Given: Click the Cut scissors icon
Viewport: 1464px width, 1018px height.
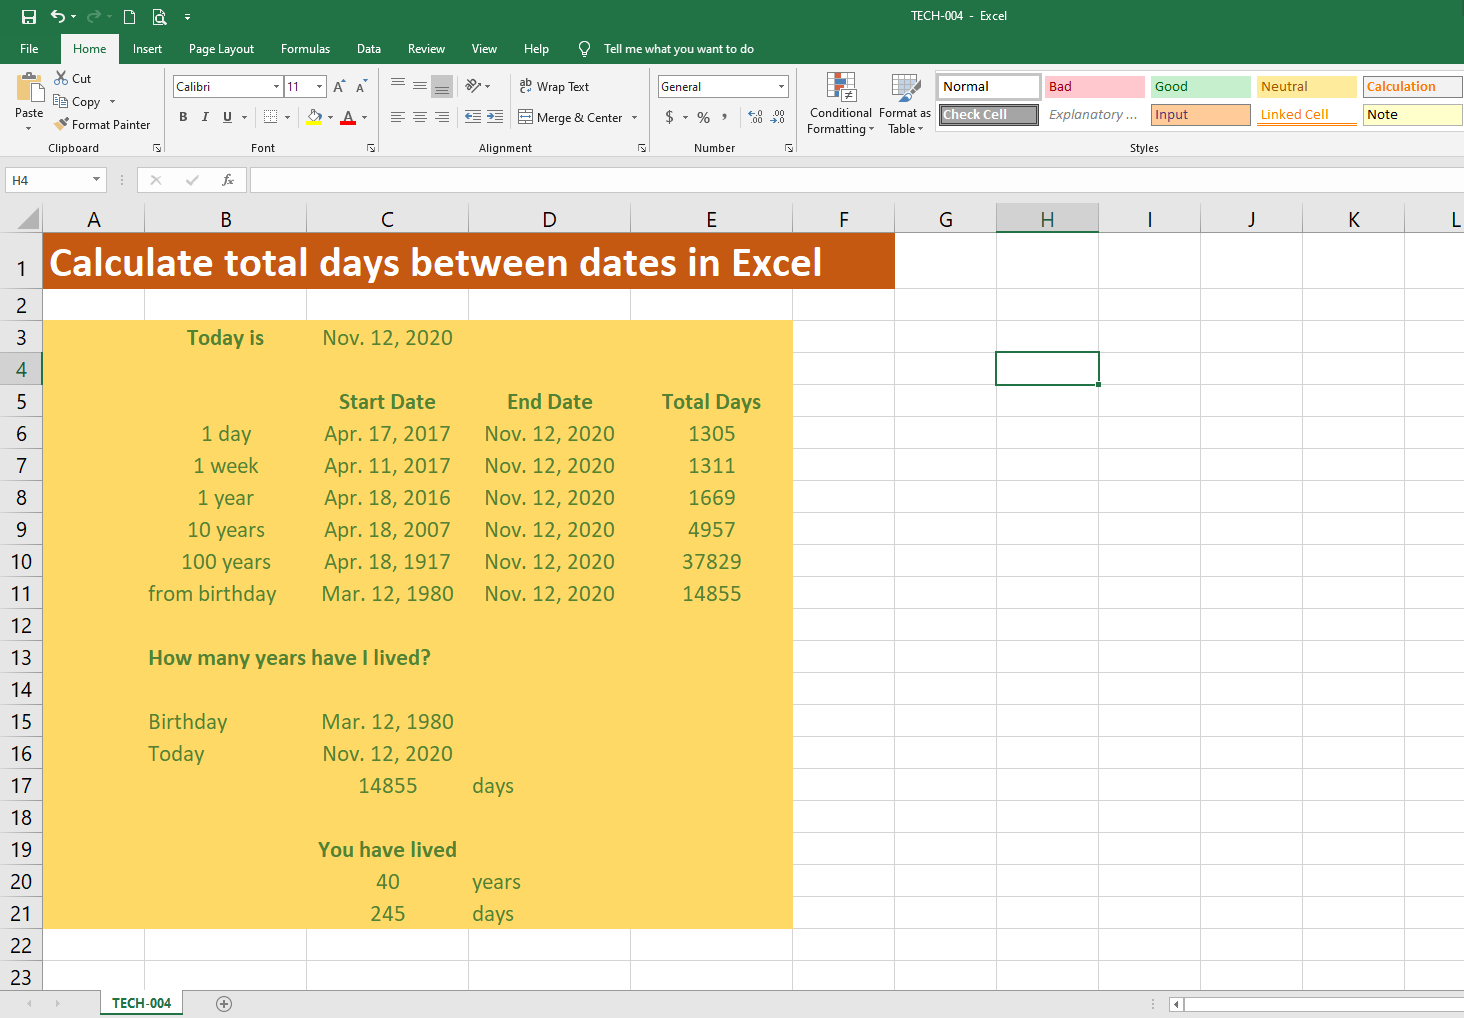Looking at the screenshot, I should [61, 78].
